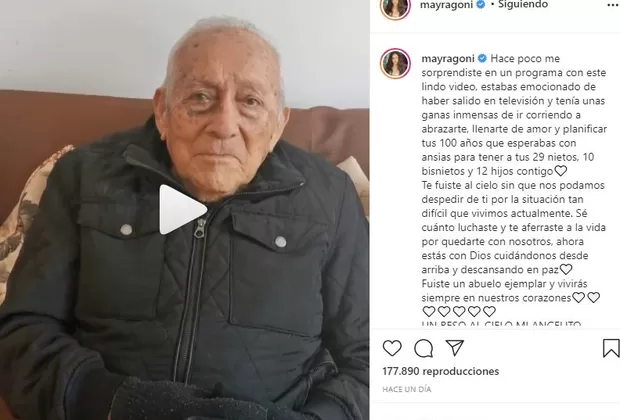The image size is (620, 420).
Task: Click the HACE UN DÍA timestamp
Action: click(x=406, y=390)
